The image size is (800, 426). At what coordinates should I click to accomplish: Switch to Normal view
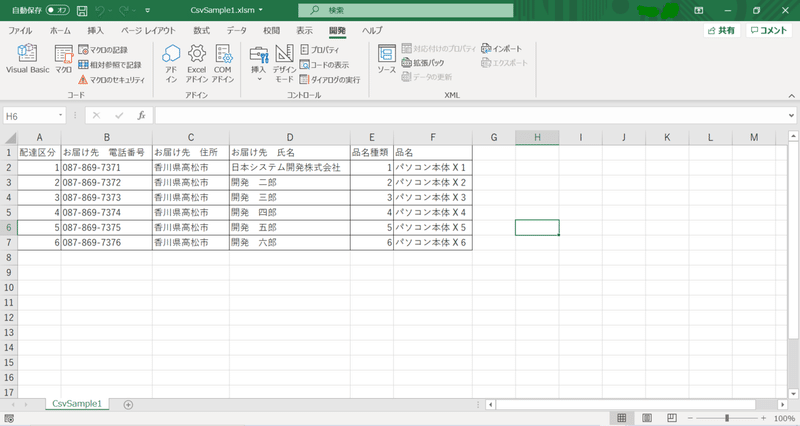click(621, 418)
